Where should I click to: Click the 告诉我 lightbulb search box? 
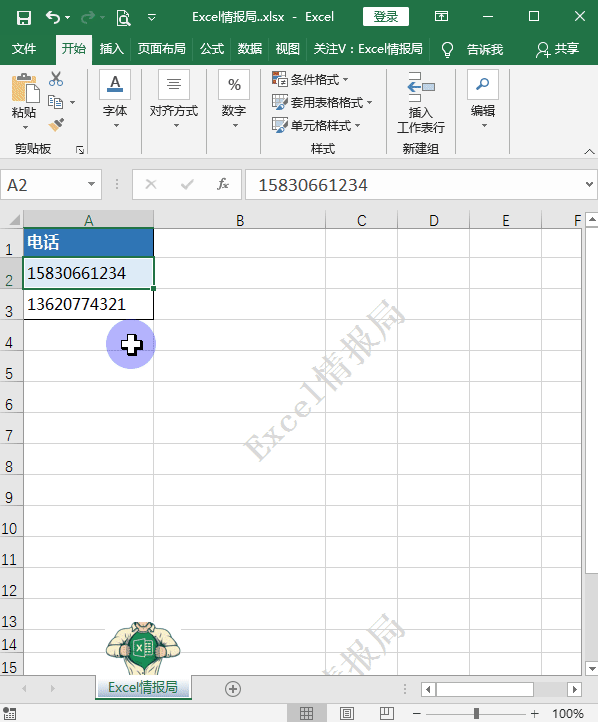click(472, 49)
